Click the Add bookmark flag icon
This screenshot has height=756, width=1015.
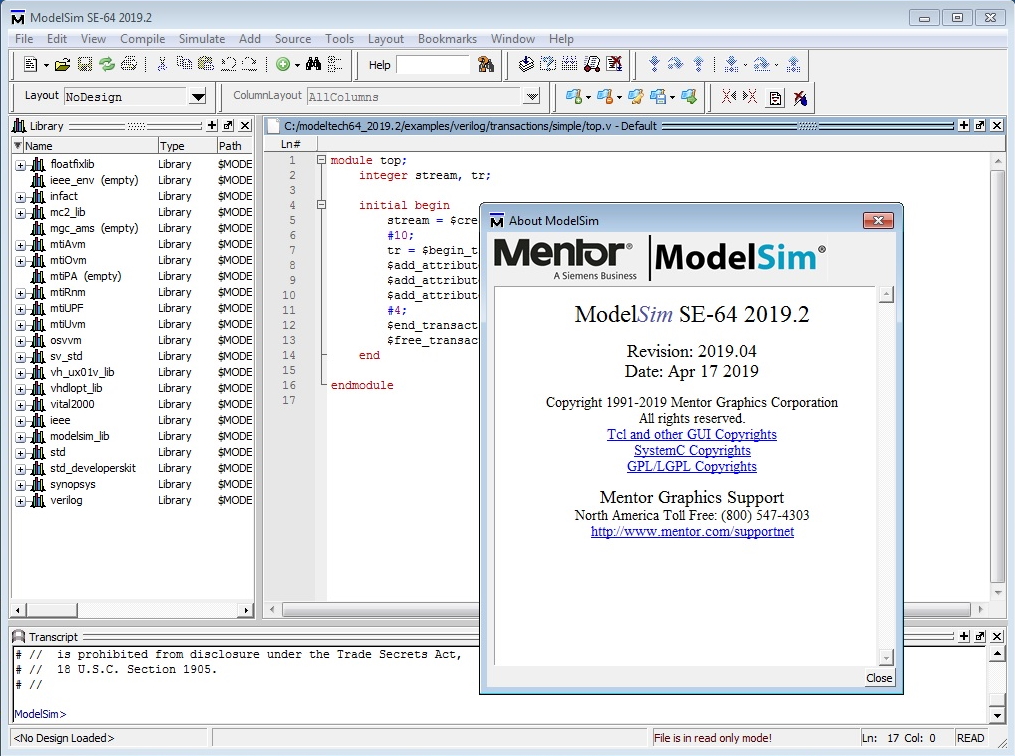pos(574,97)
